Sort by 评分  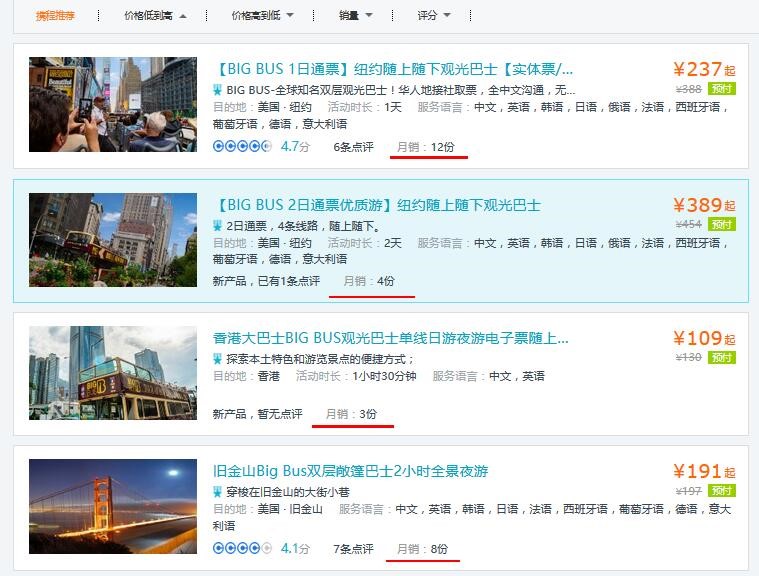click(434, 15)
